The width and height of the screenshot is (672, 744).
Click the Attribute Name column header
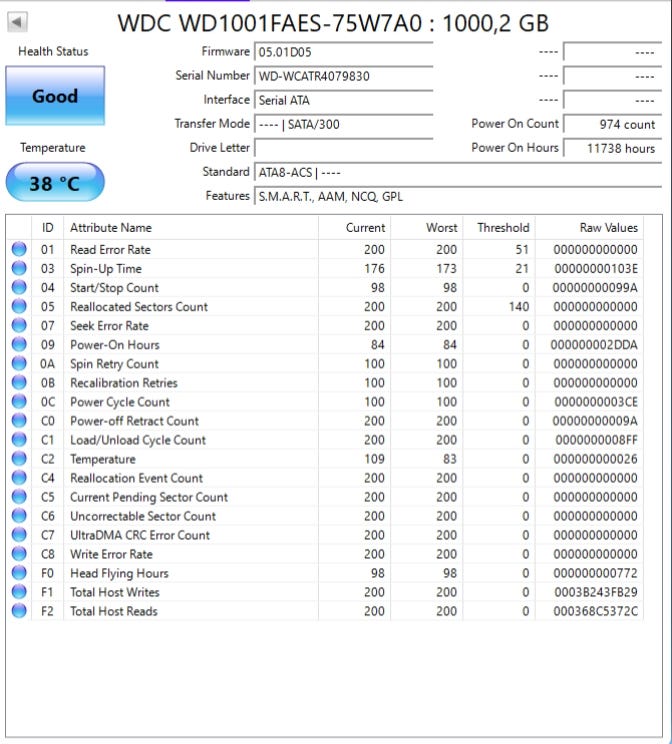111,228
